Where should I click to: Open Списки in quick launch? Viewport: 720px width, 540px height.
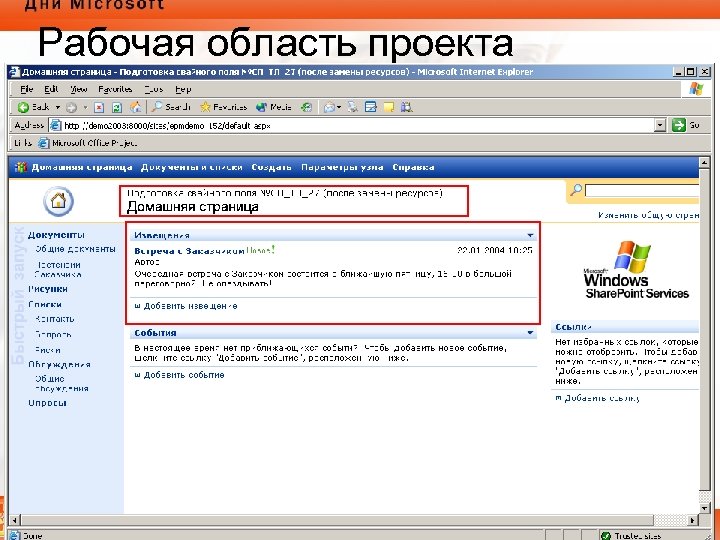pyautogui.click(x=45, y=304)
